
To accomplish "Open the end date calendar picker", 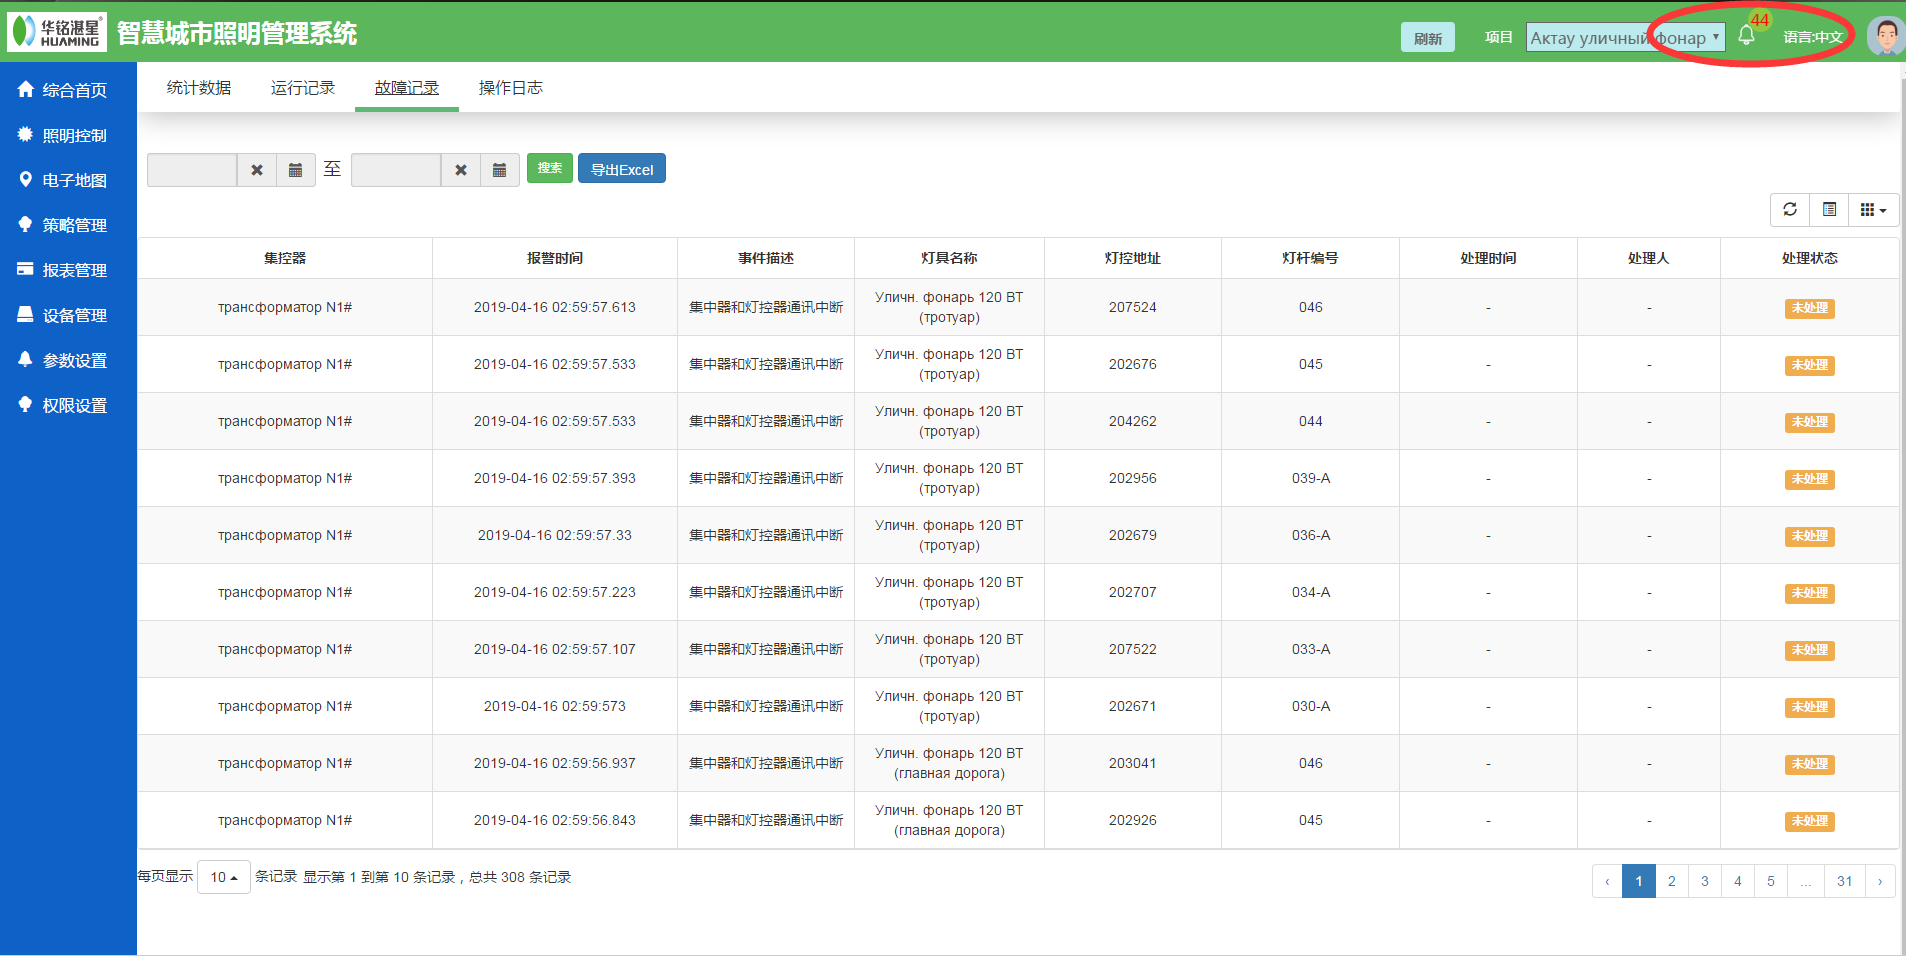I will click(x=500, y=170).
